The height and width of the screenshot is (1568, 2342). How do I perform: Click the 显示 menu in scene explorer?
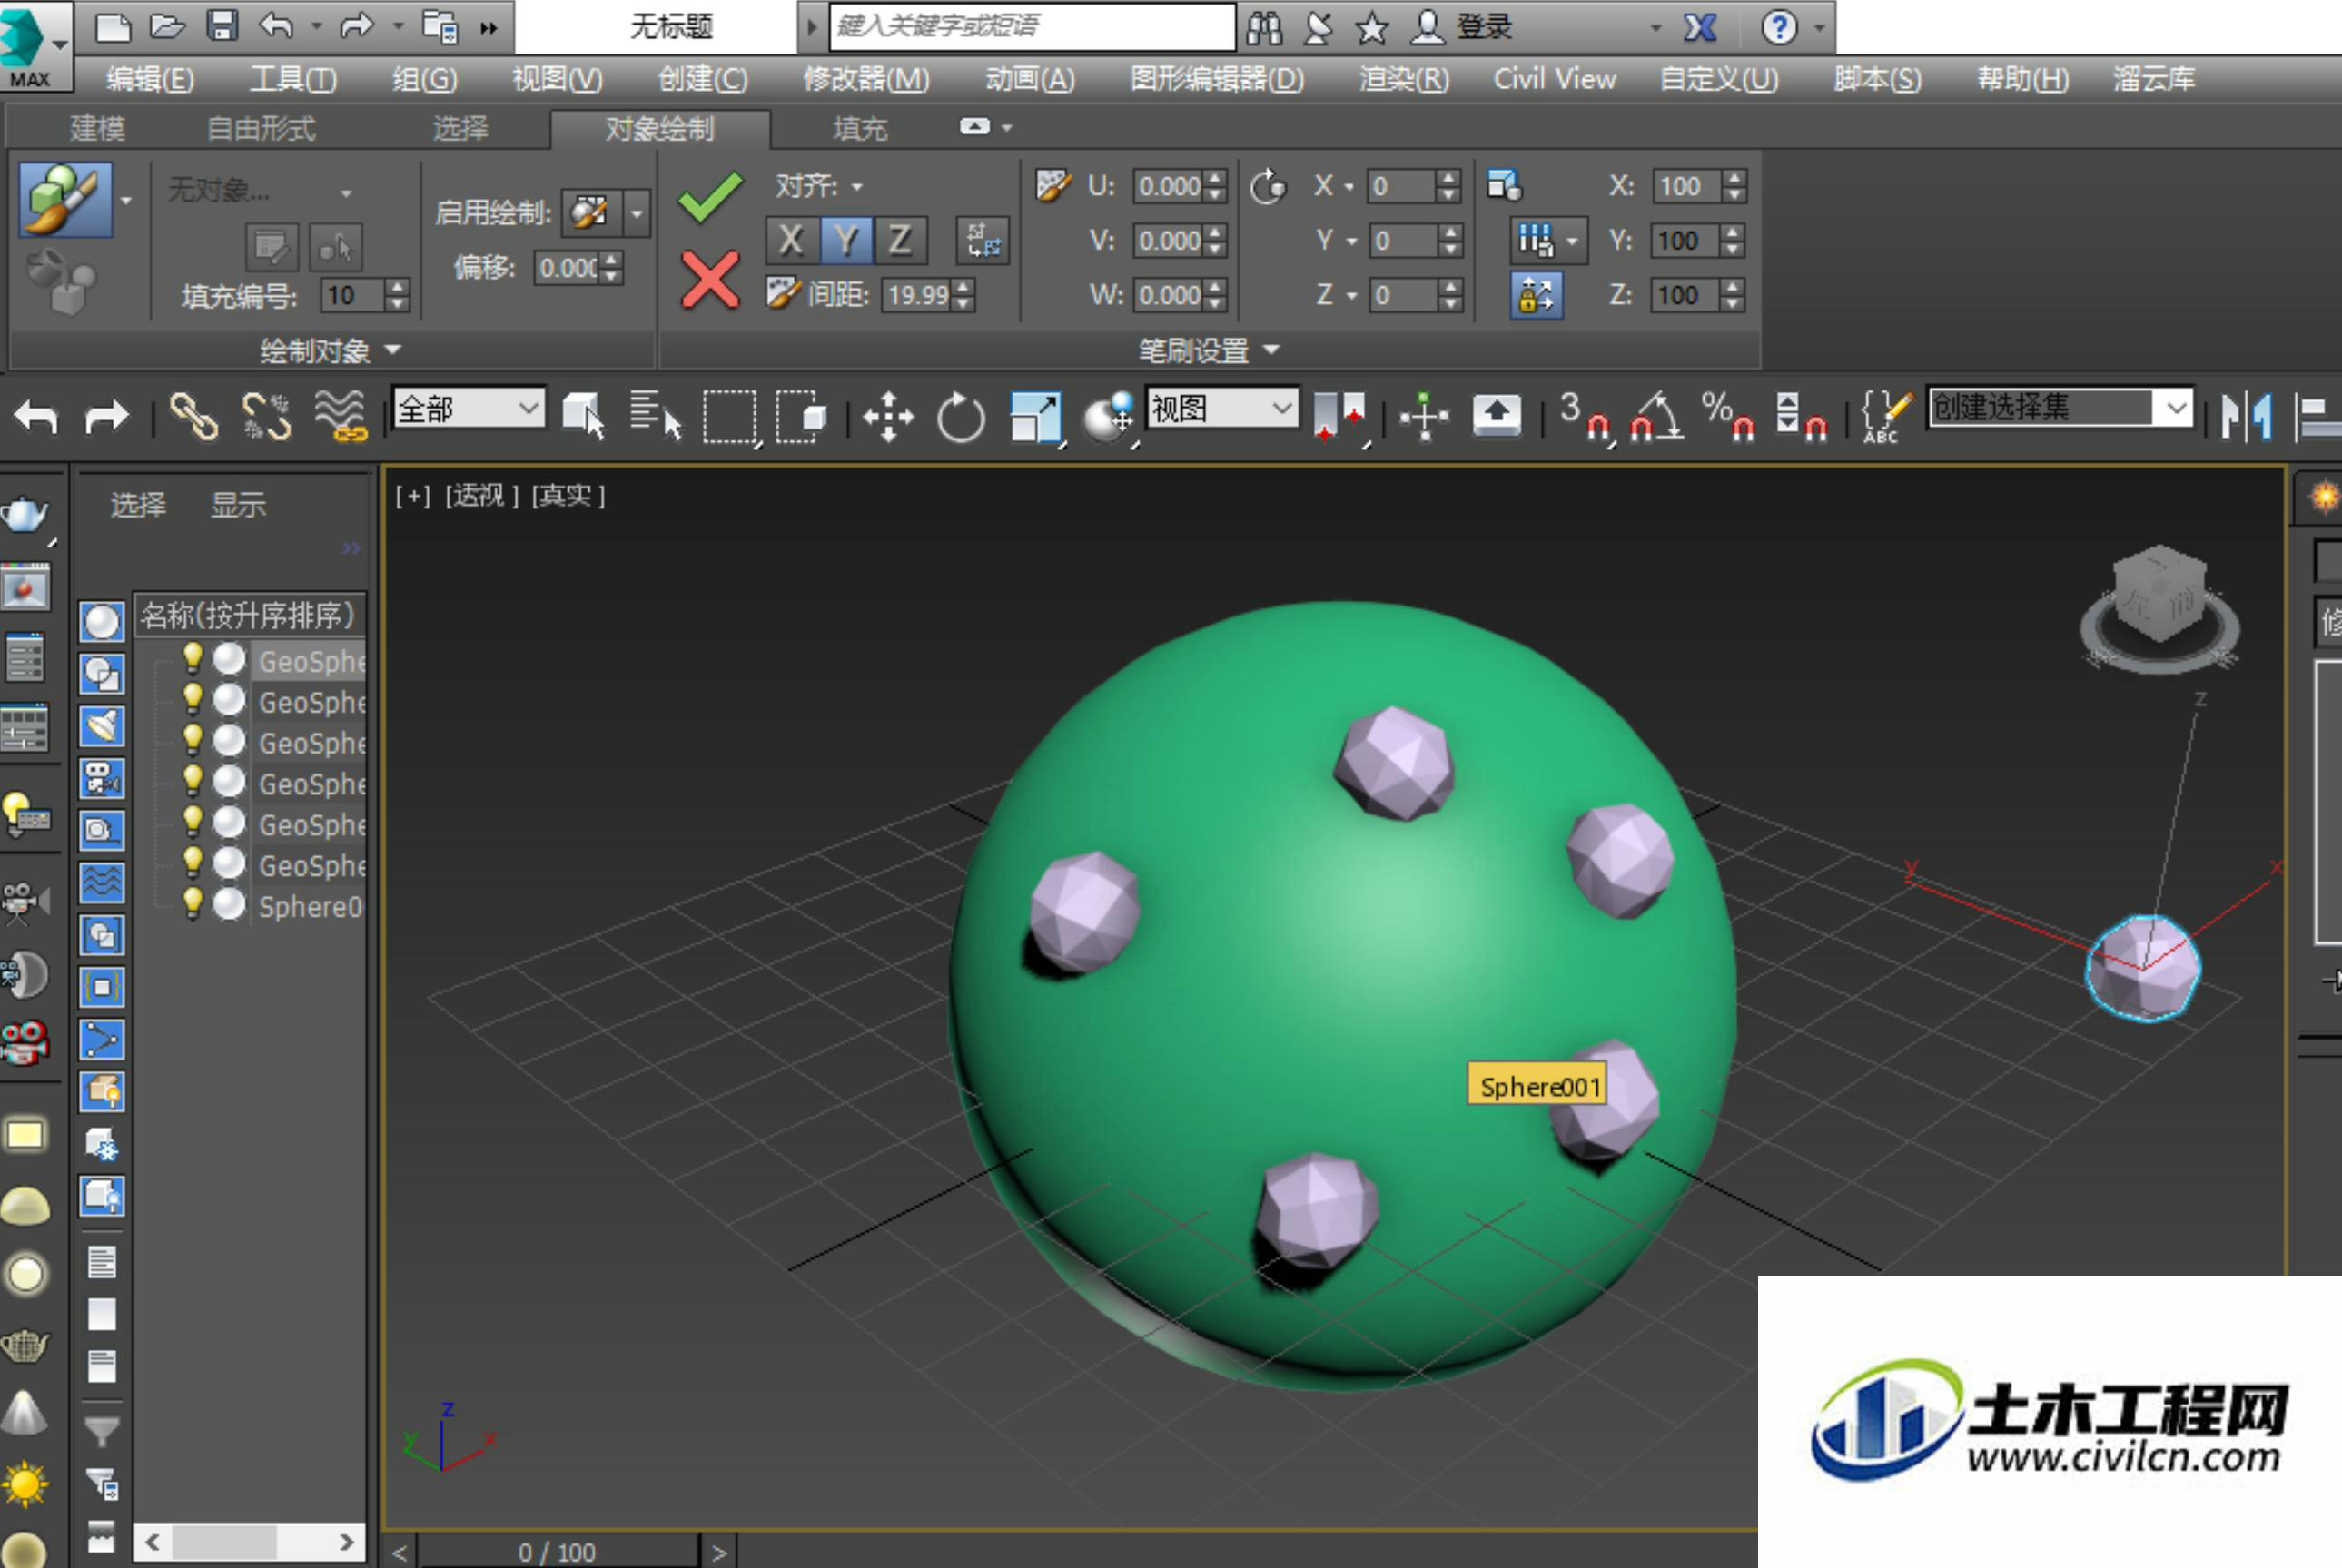click(x=238, y=505)
